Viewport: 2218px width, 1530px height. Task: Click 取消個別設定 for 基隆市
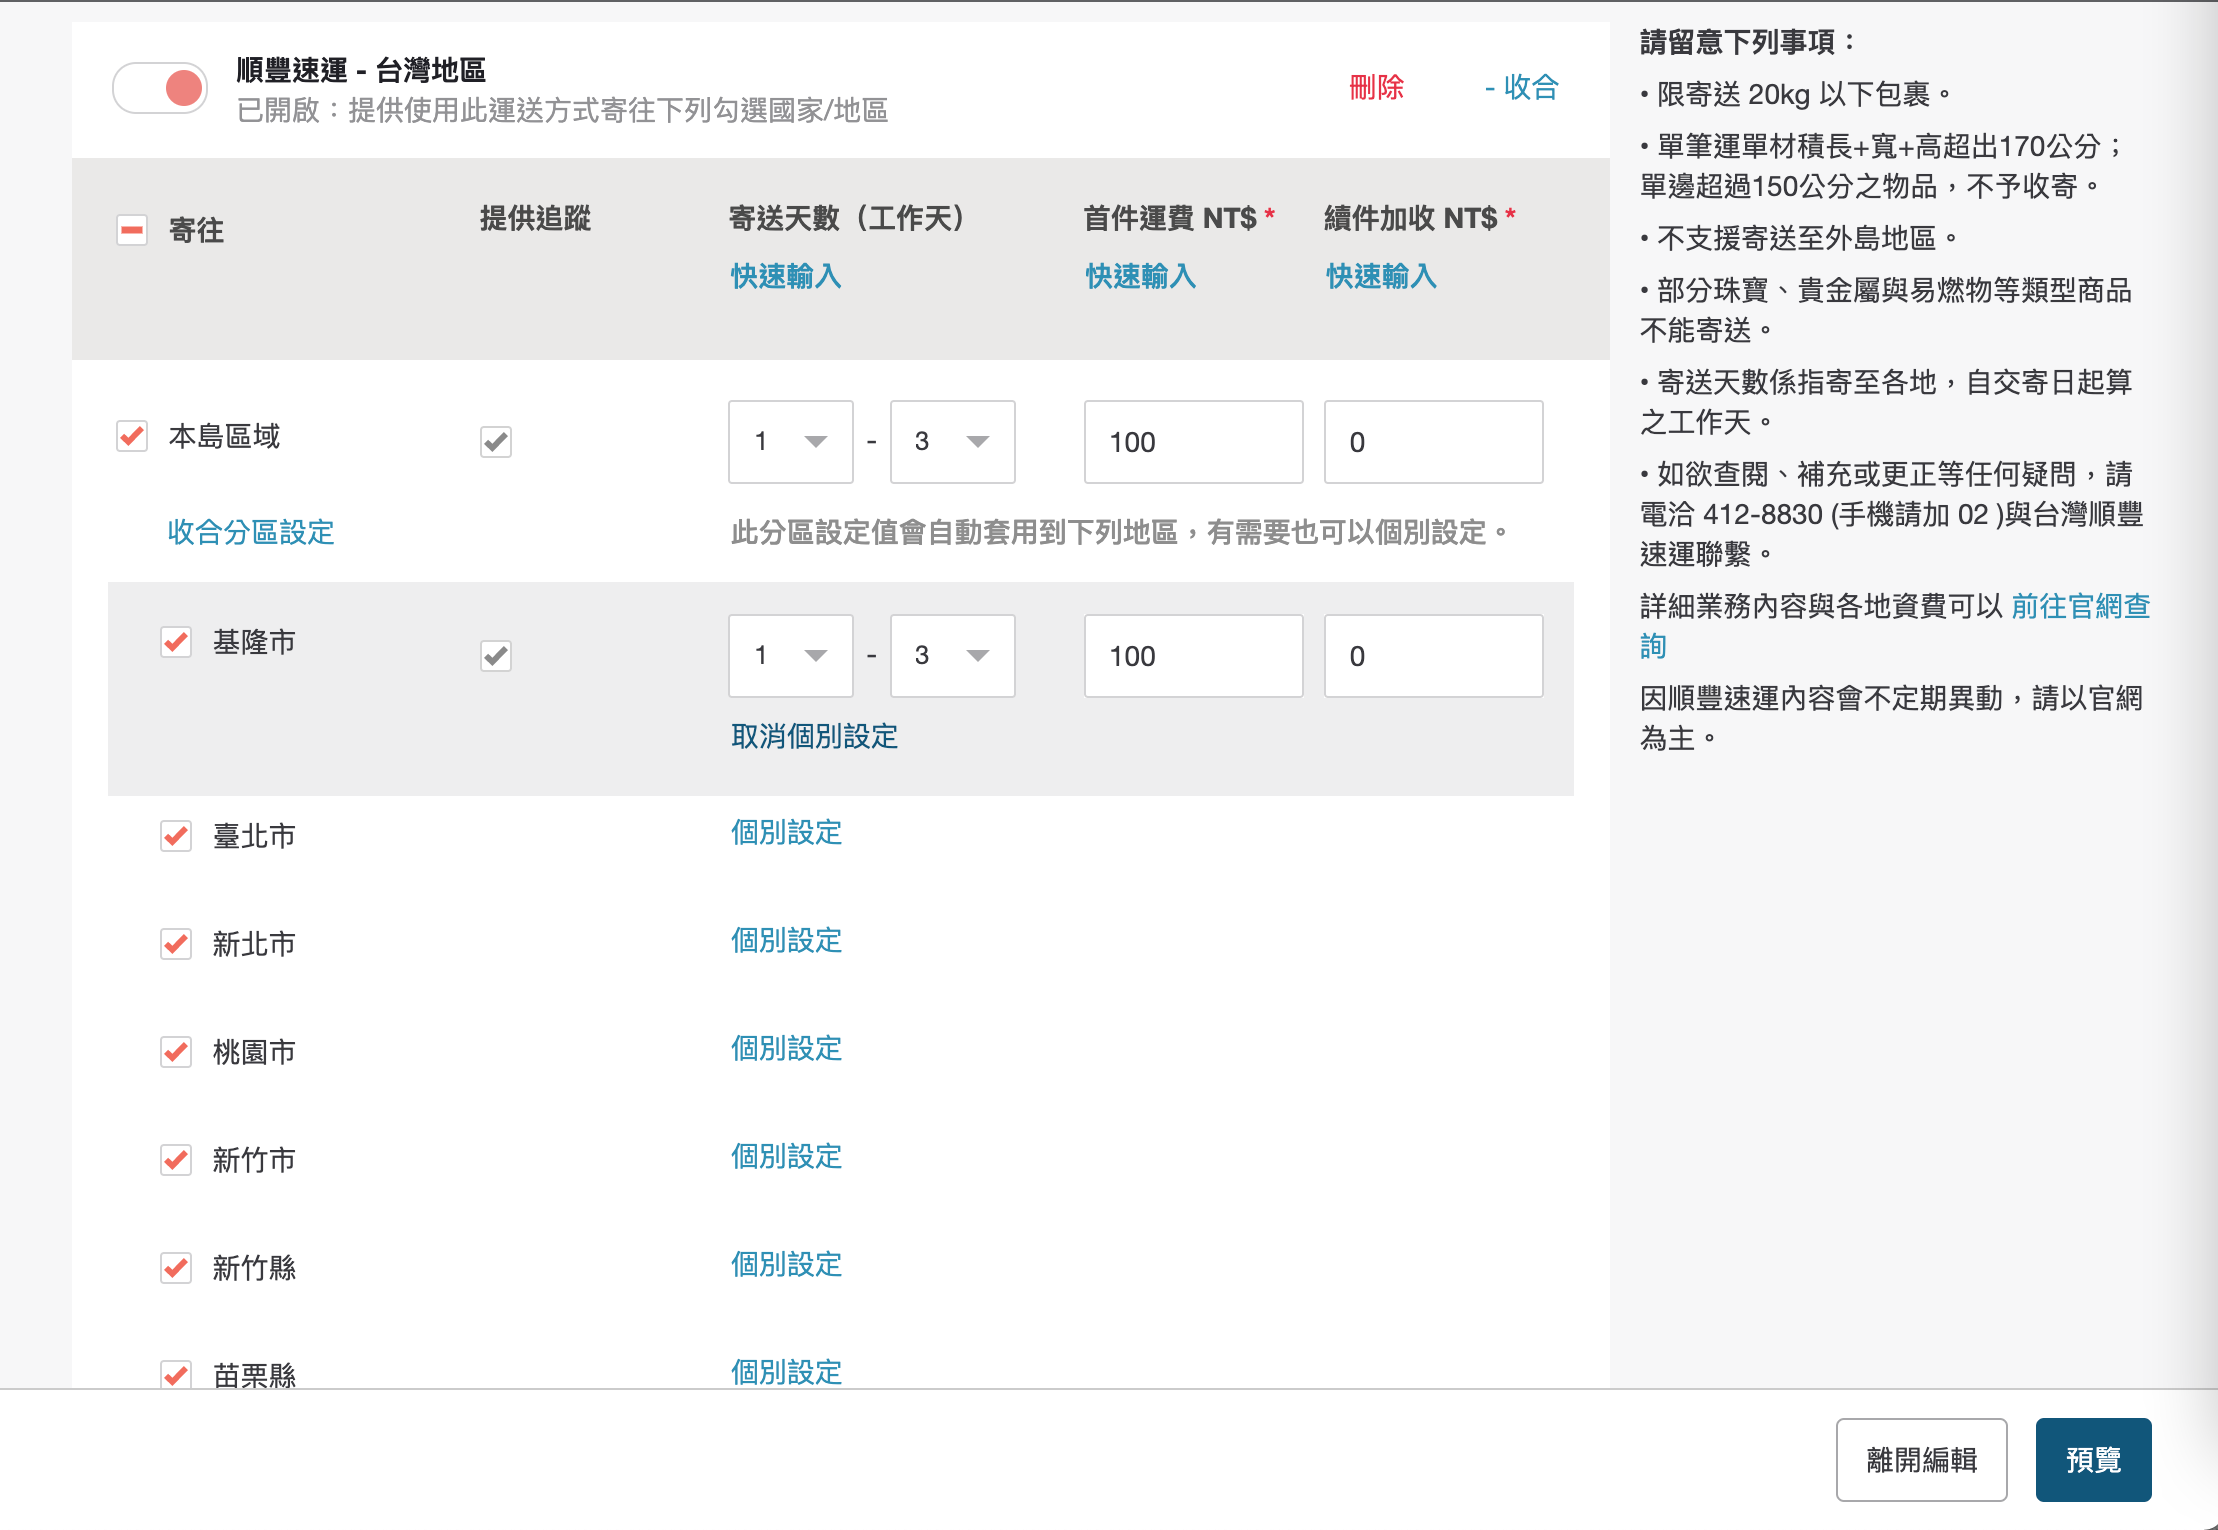coord(814,737)
